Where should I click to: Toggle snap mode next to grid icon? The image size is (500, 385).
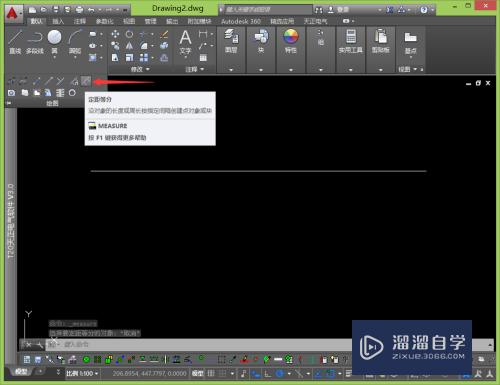(x=222, y=374)
